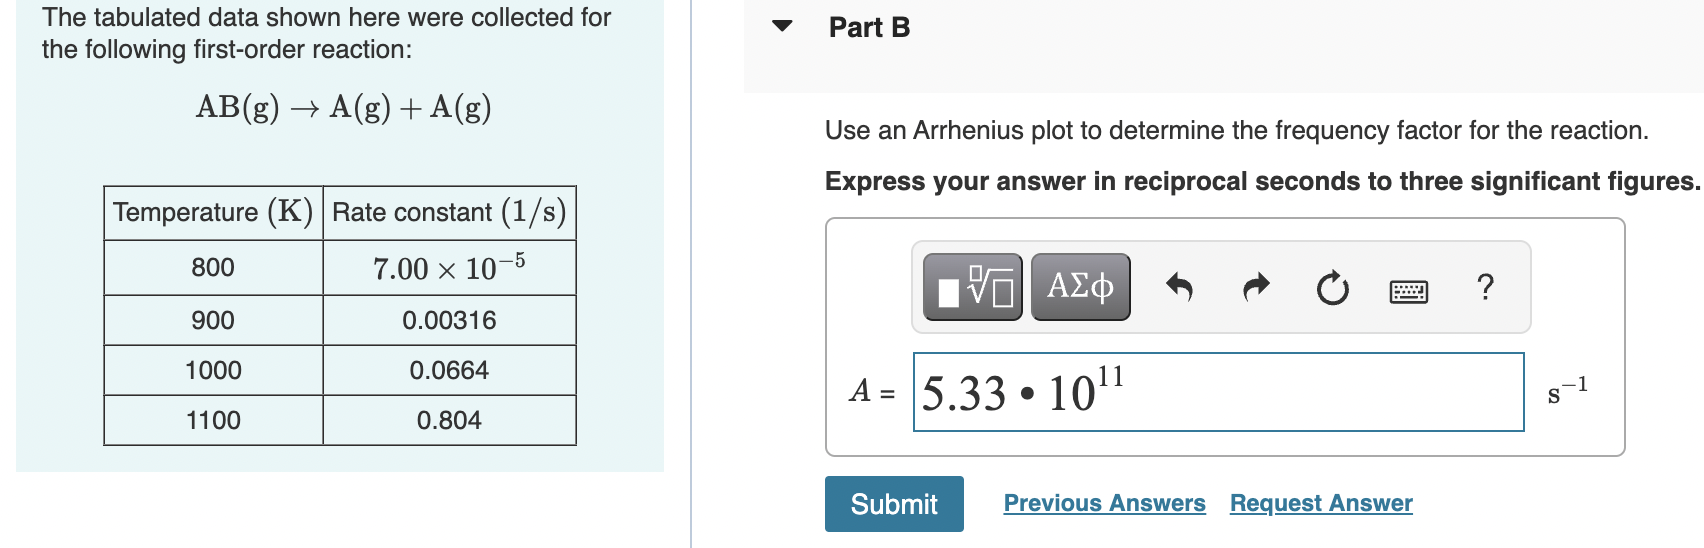Open the Previous Answers link
Viewport: 1704px width, 548px height.
[x=1104, y=503]
